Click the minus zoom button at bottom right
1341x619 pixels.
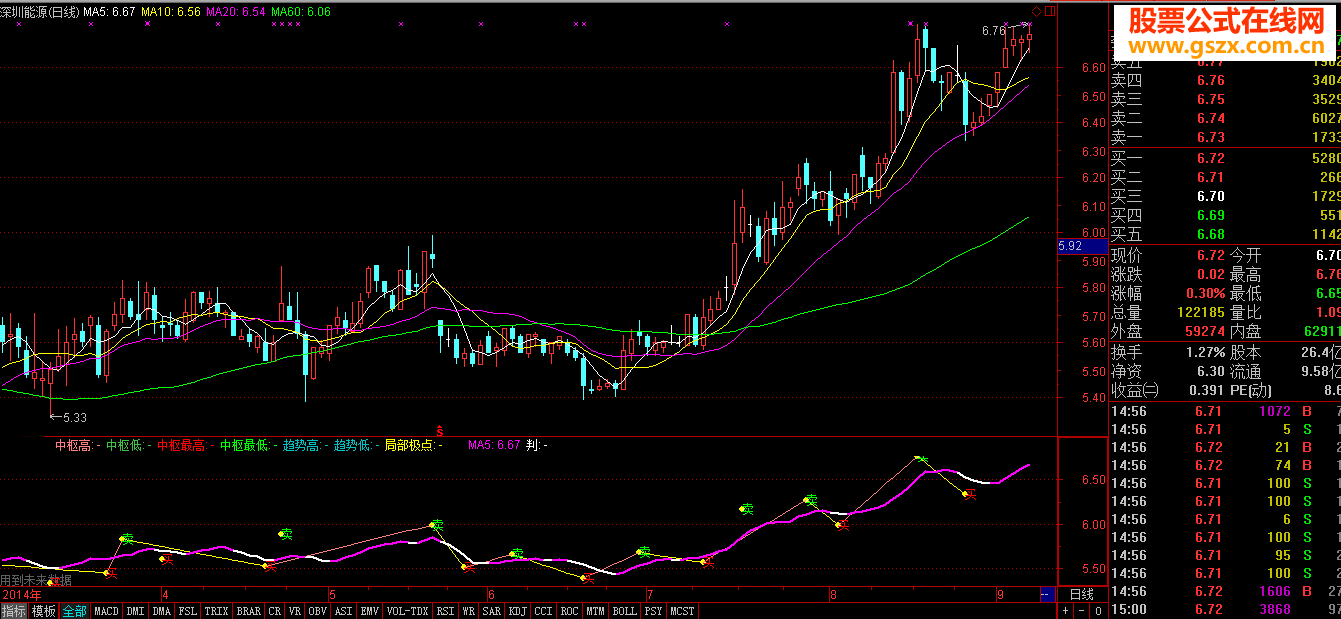(1081, 610)
